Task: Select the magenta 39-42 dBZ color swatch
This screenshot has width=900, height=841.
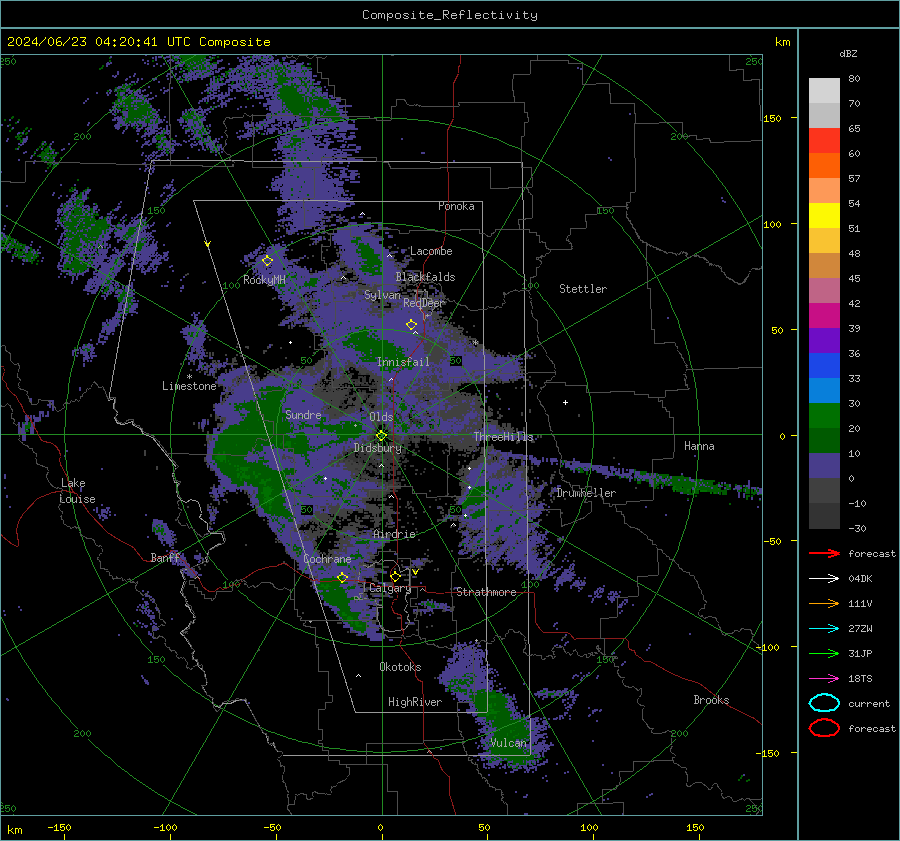Action: point(824,316)
